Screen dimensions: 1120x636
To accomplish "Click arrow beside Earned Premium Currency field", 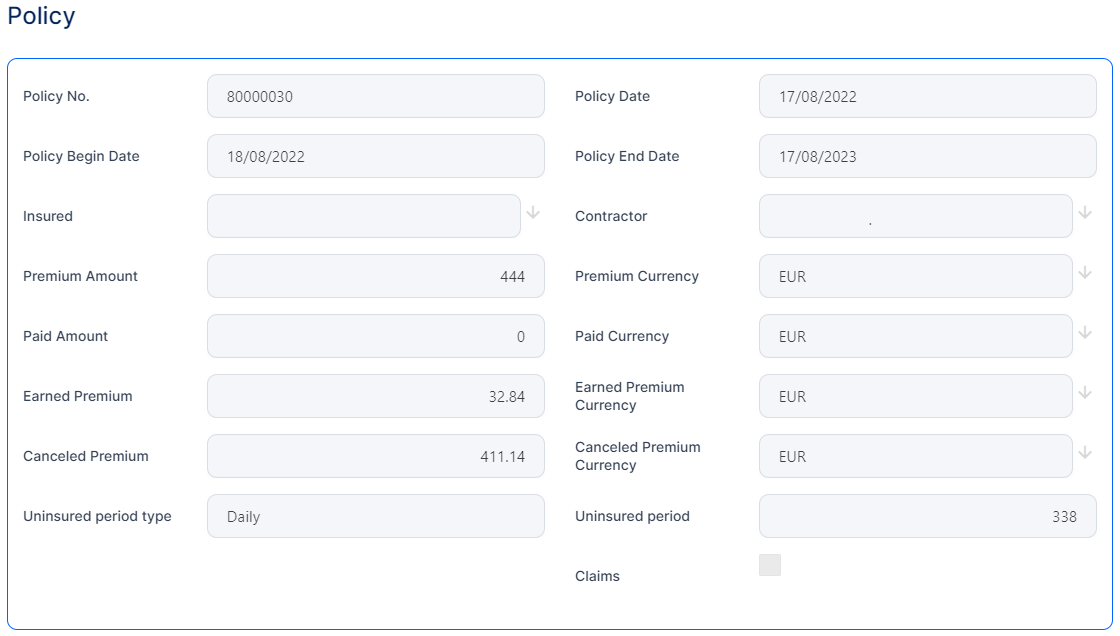I will 1085,393.
